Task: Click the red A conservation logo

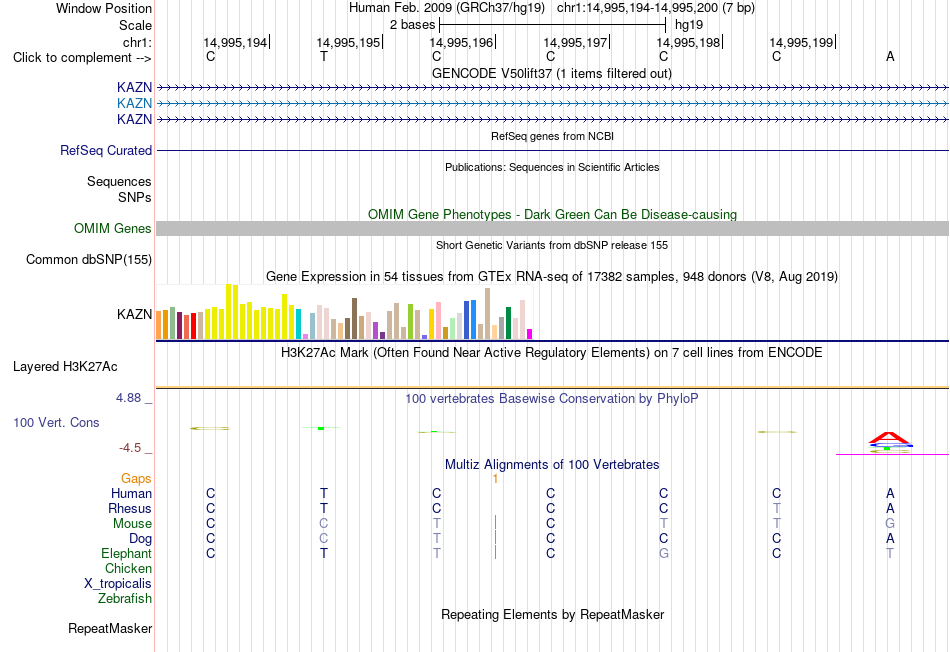Action: (889, 438)
